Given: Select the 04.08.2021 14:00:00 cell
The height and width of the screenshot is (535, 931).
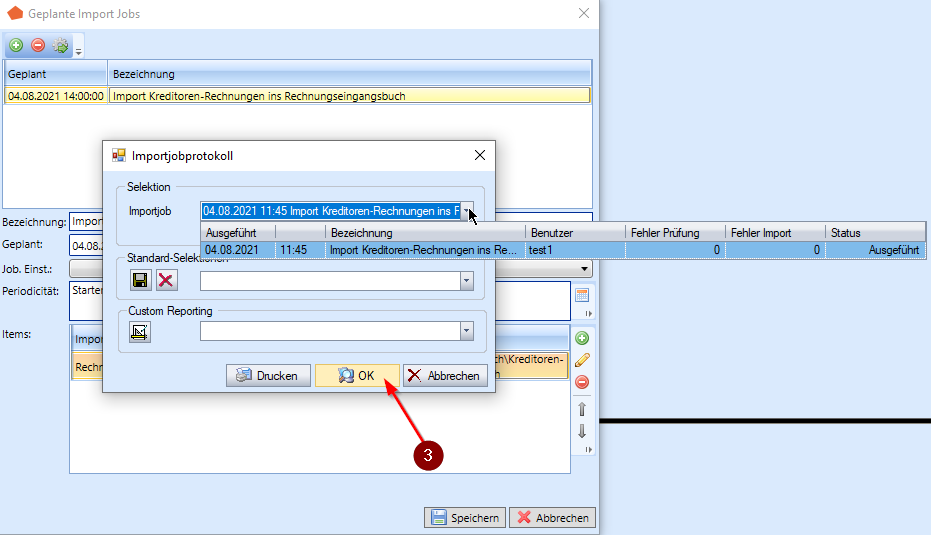Looking at the screenshot, I should [x=56, y=96].
